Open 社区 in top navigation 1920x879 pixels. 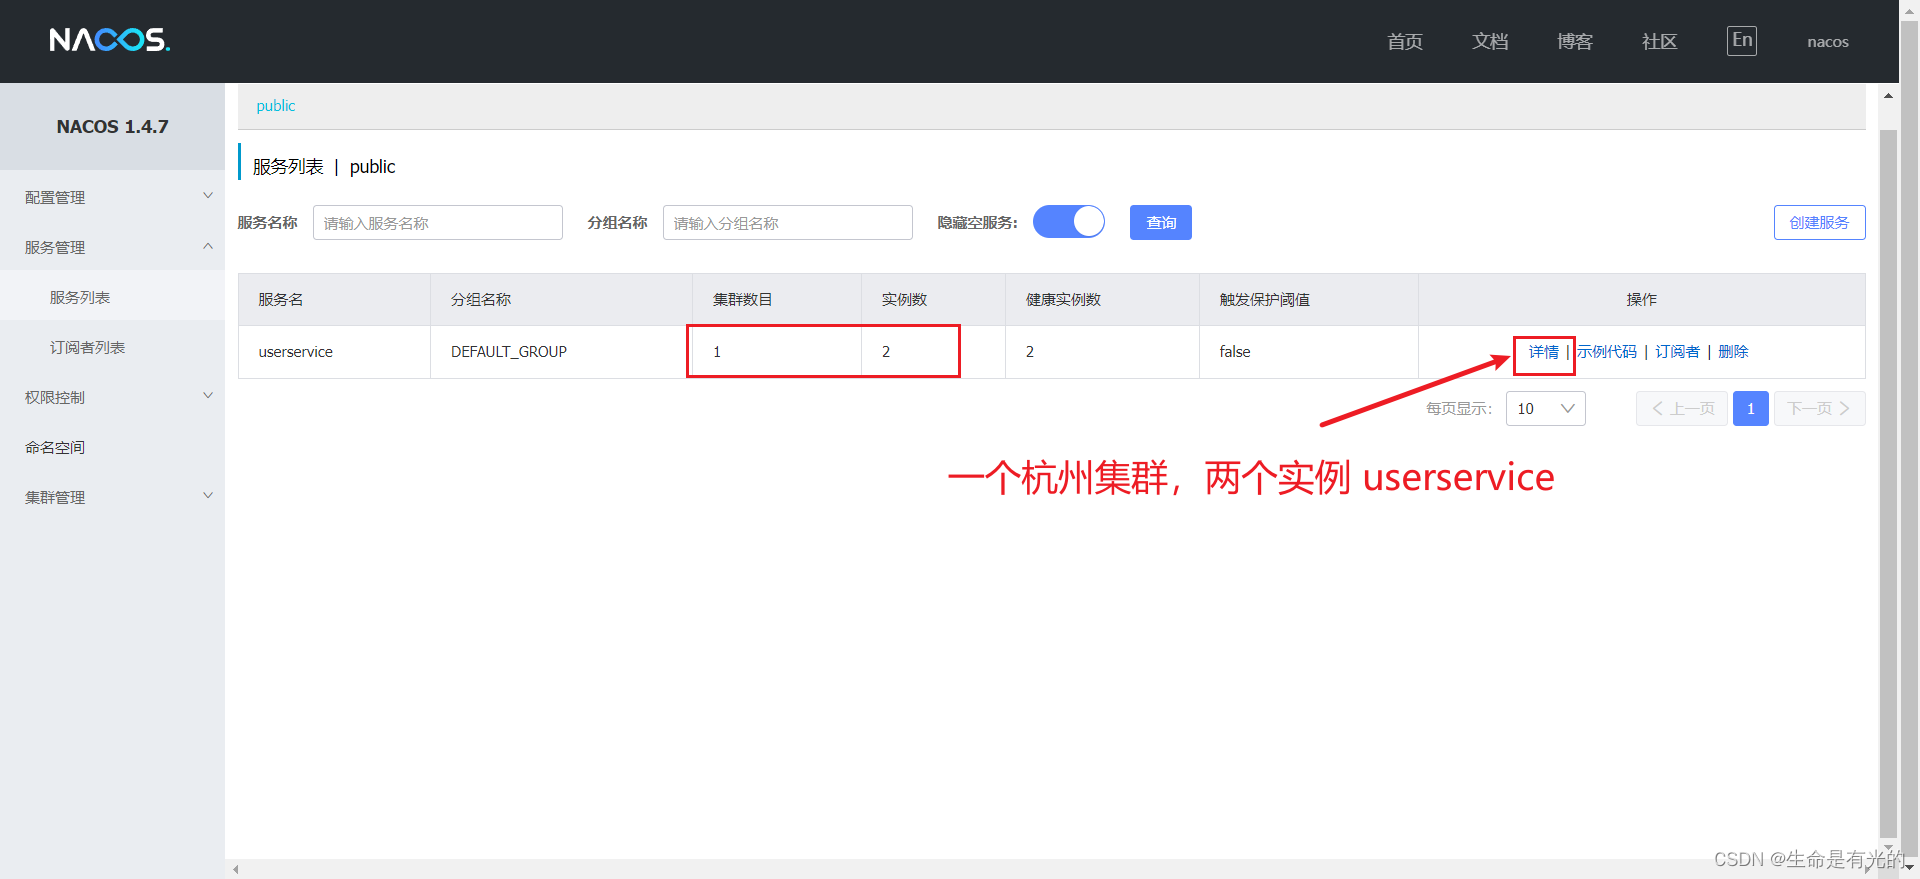tap(1659, 41)
